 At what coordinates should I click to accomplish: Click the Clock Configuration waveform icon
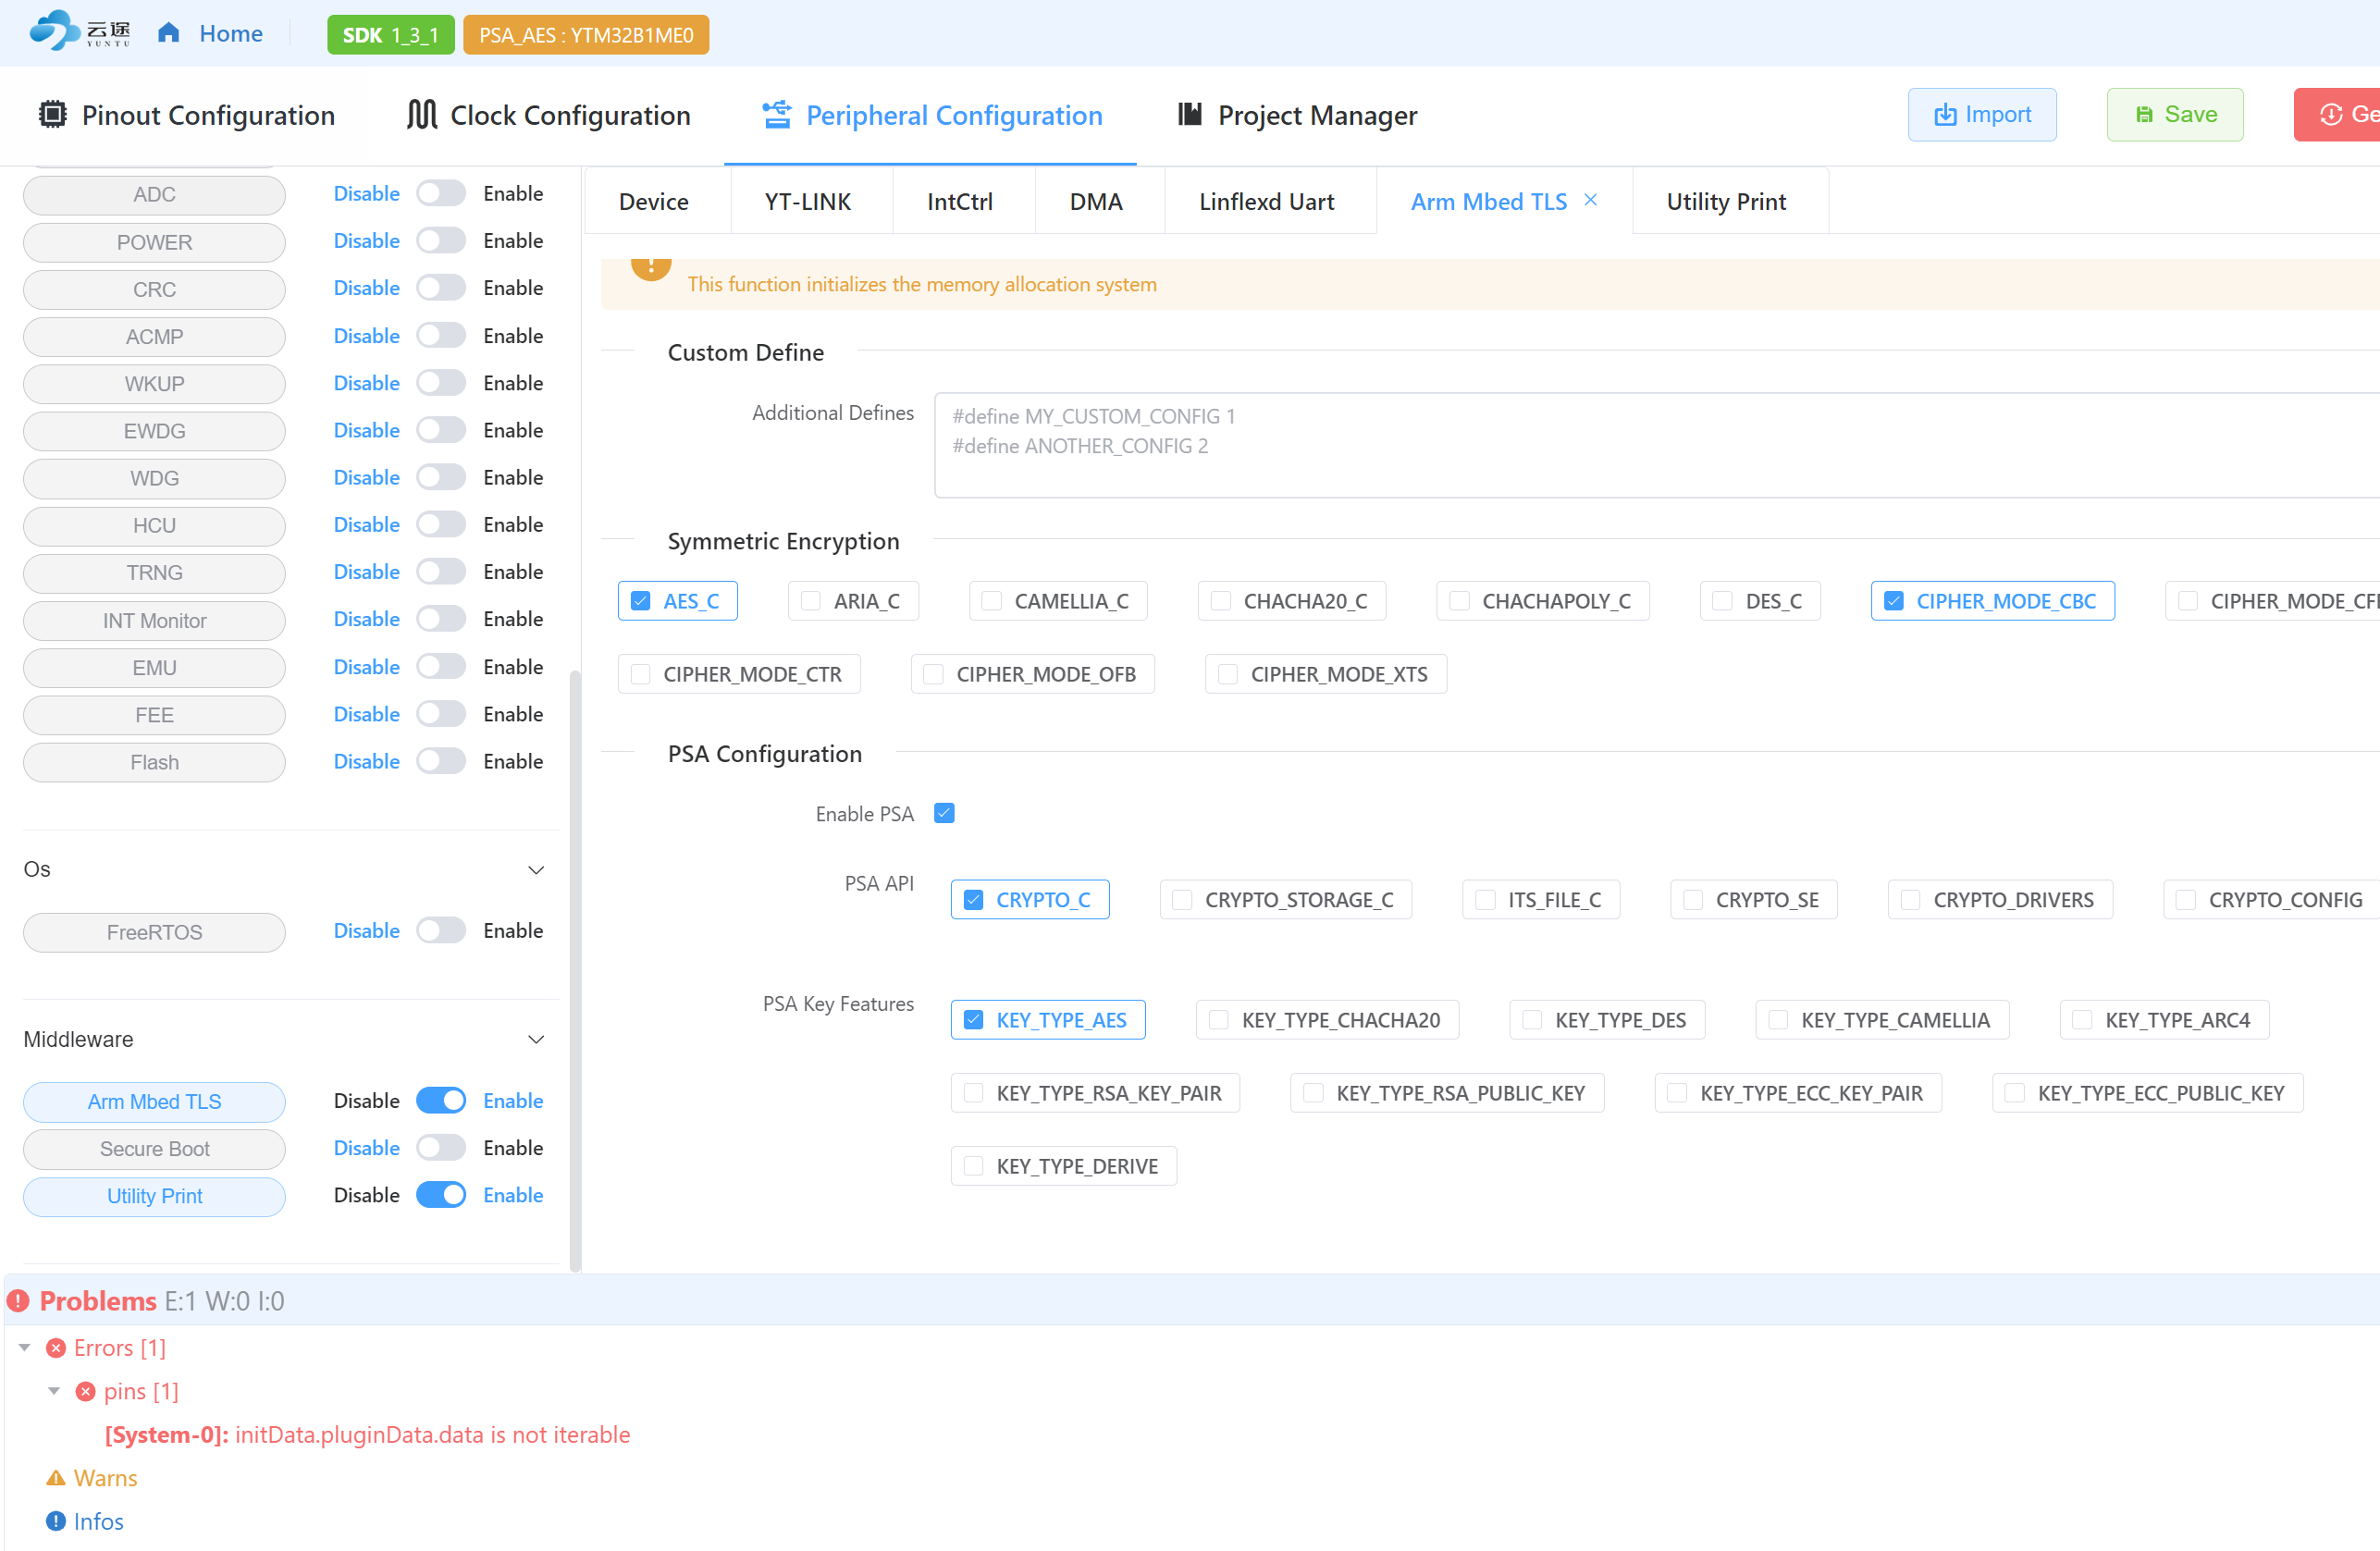pos(422,114)
